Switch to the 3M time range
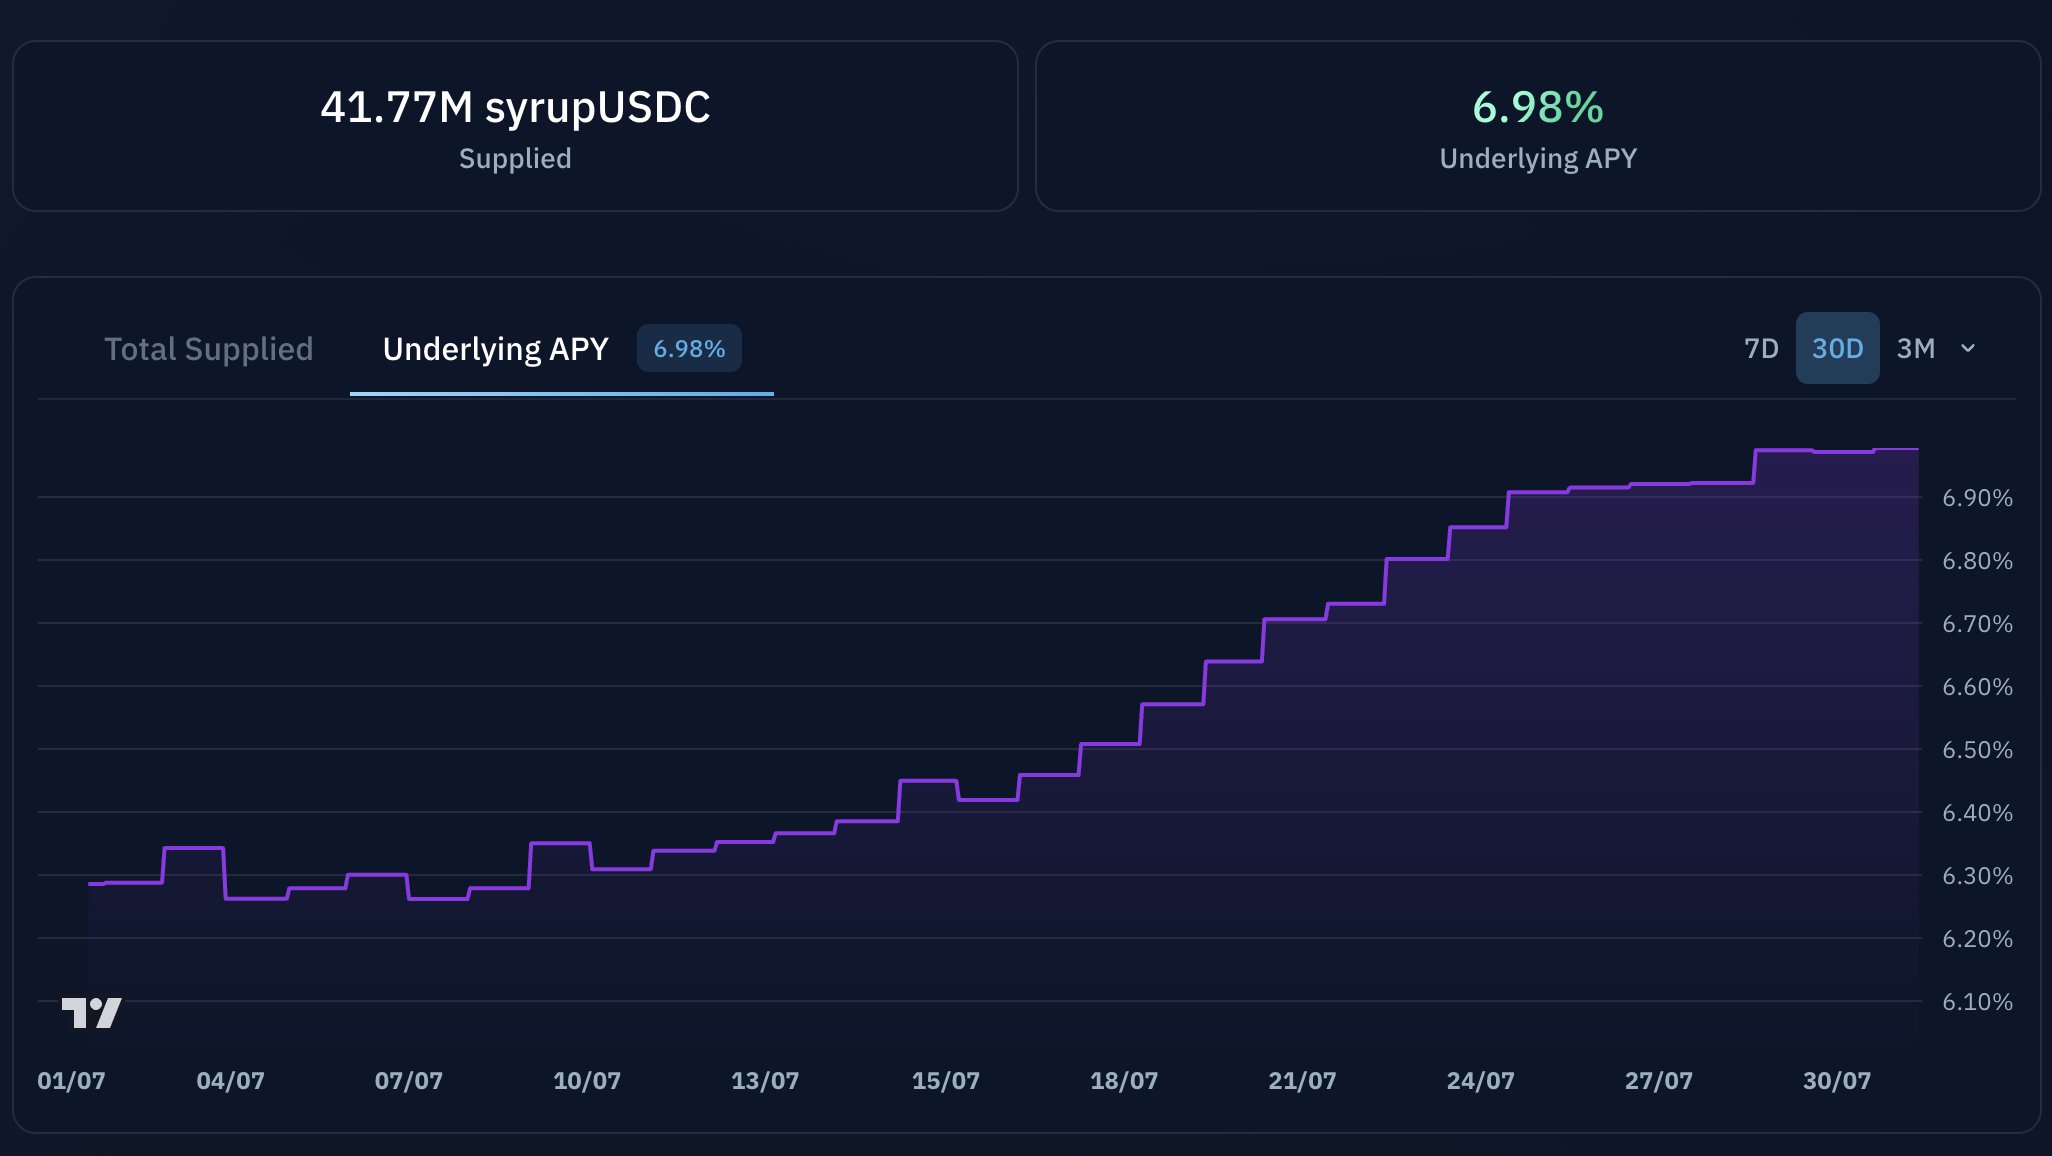Screen dimensions: 2052x1156 tap(1915, 349)
